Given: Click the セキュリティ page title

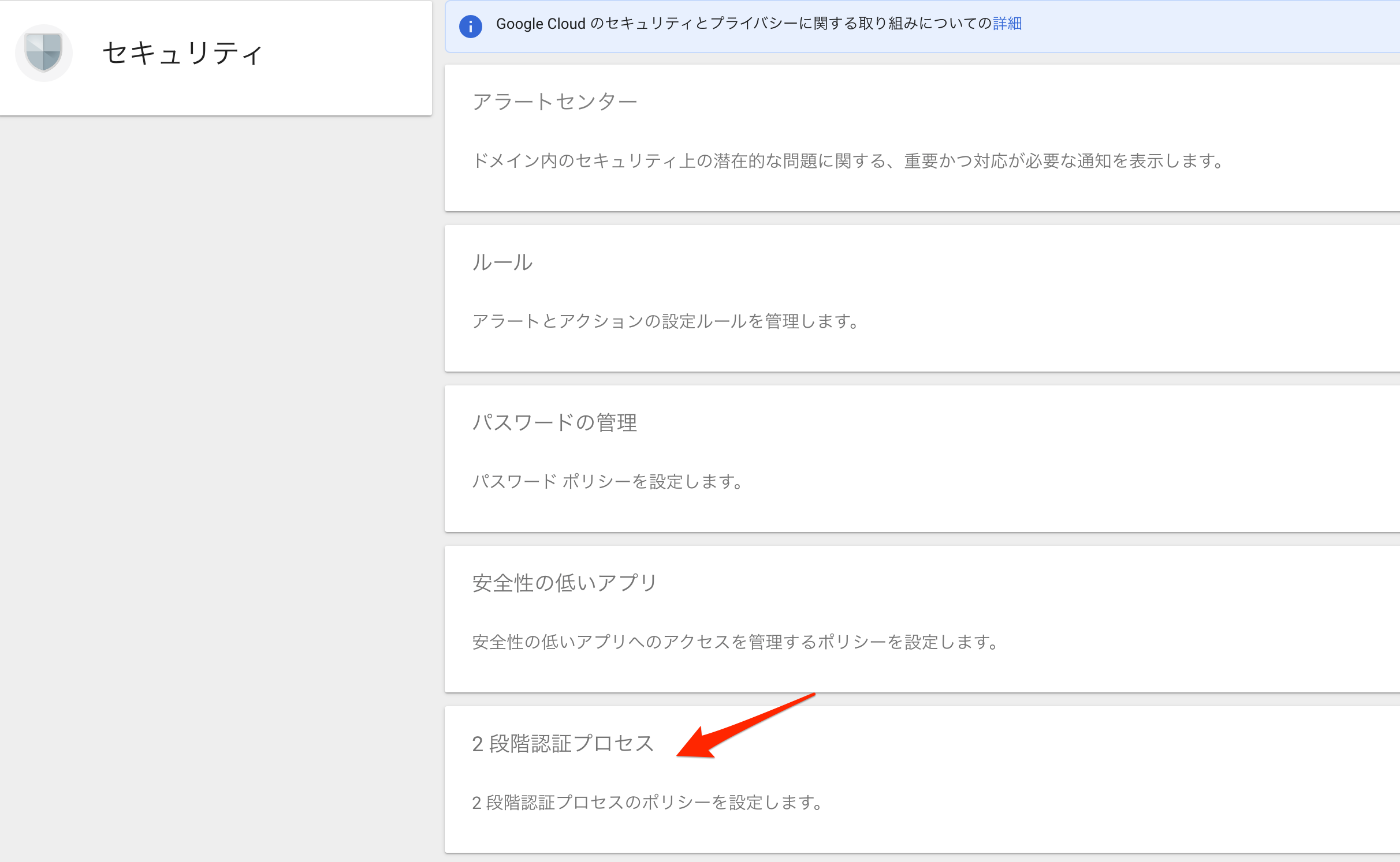Looking at the screenshot, I should click(x=183, y=53).
